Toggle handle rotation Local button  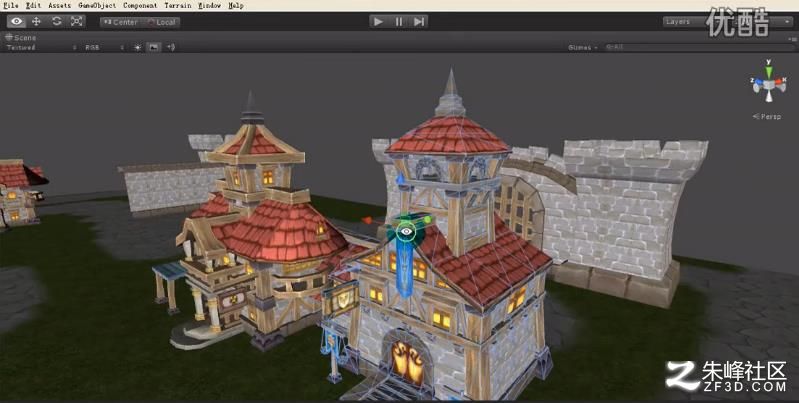click(x=161, y=22)
